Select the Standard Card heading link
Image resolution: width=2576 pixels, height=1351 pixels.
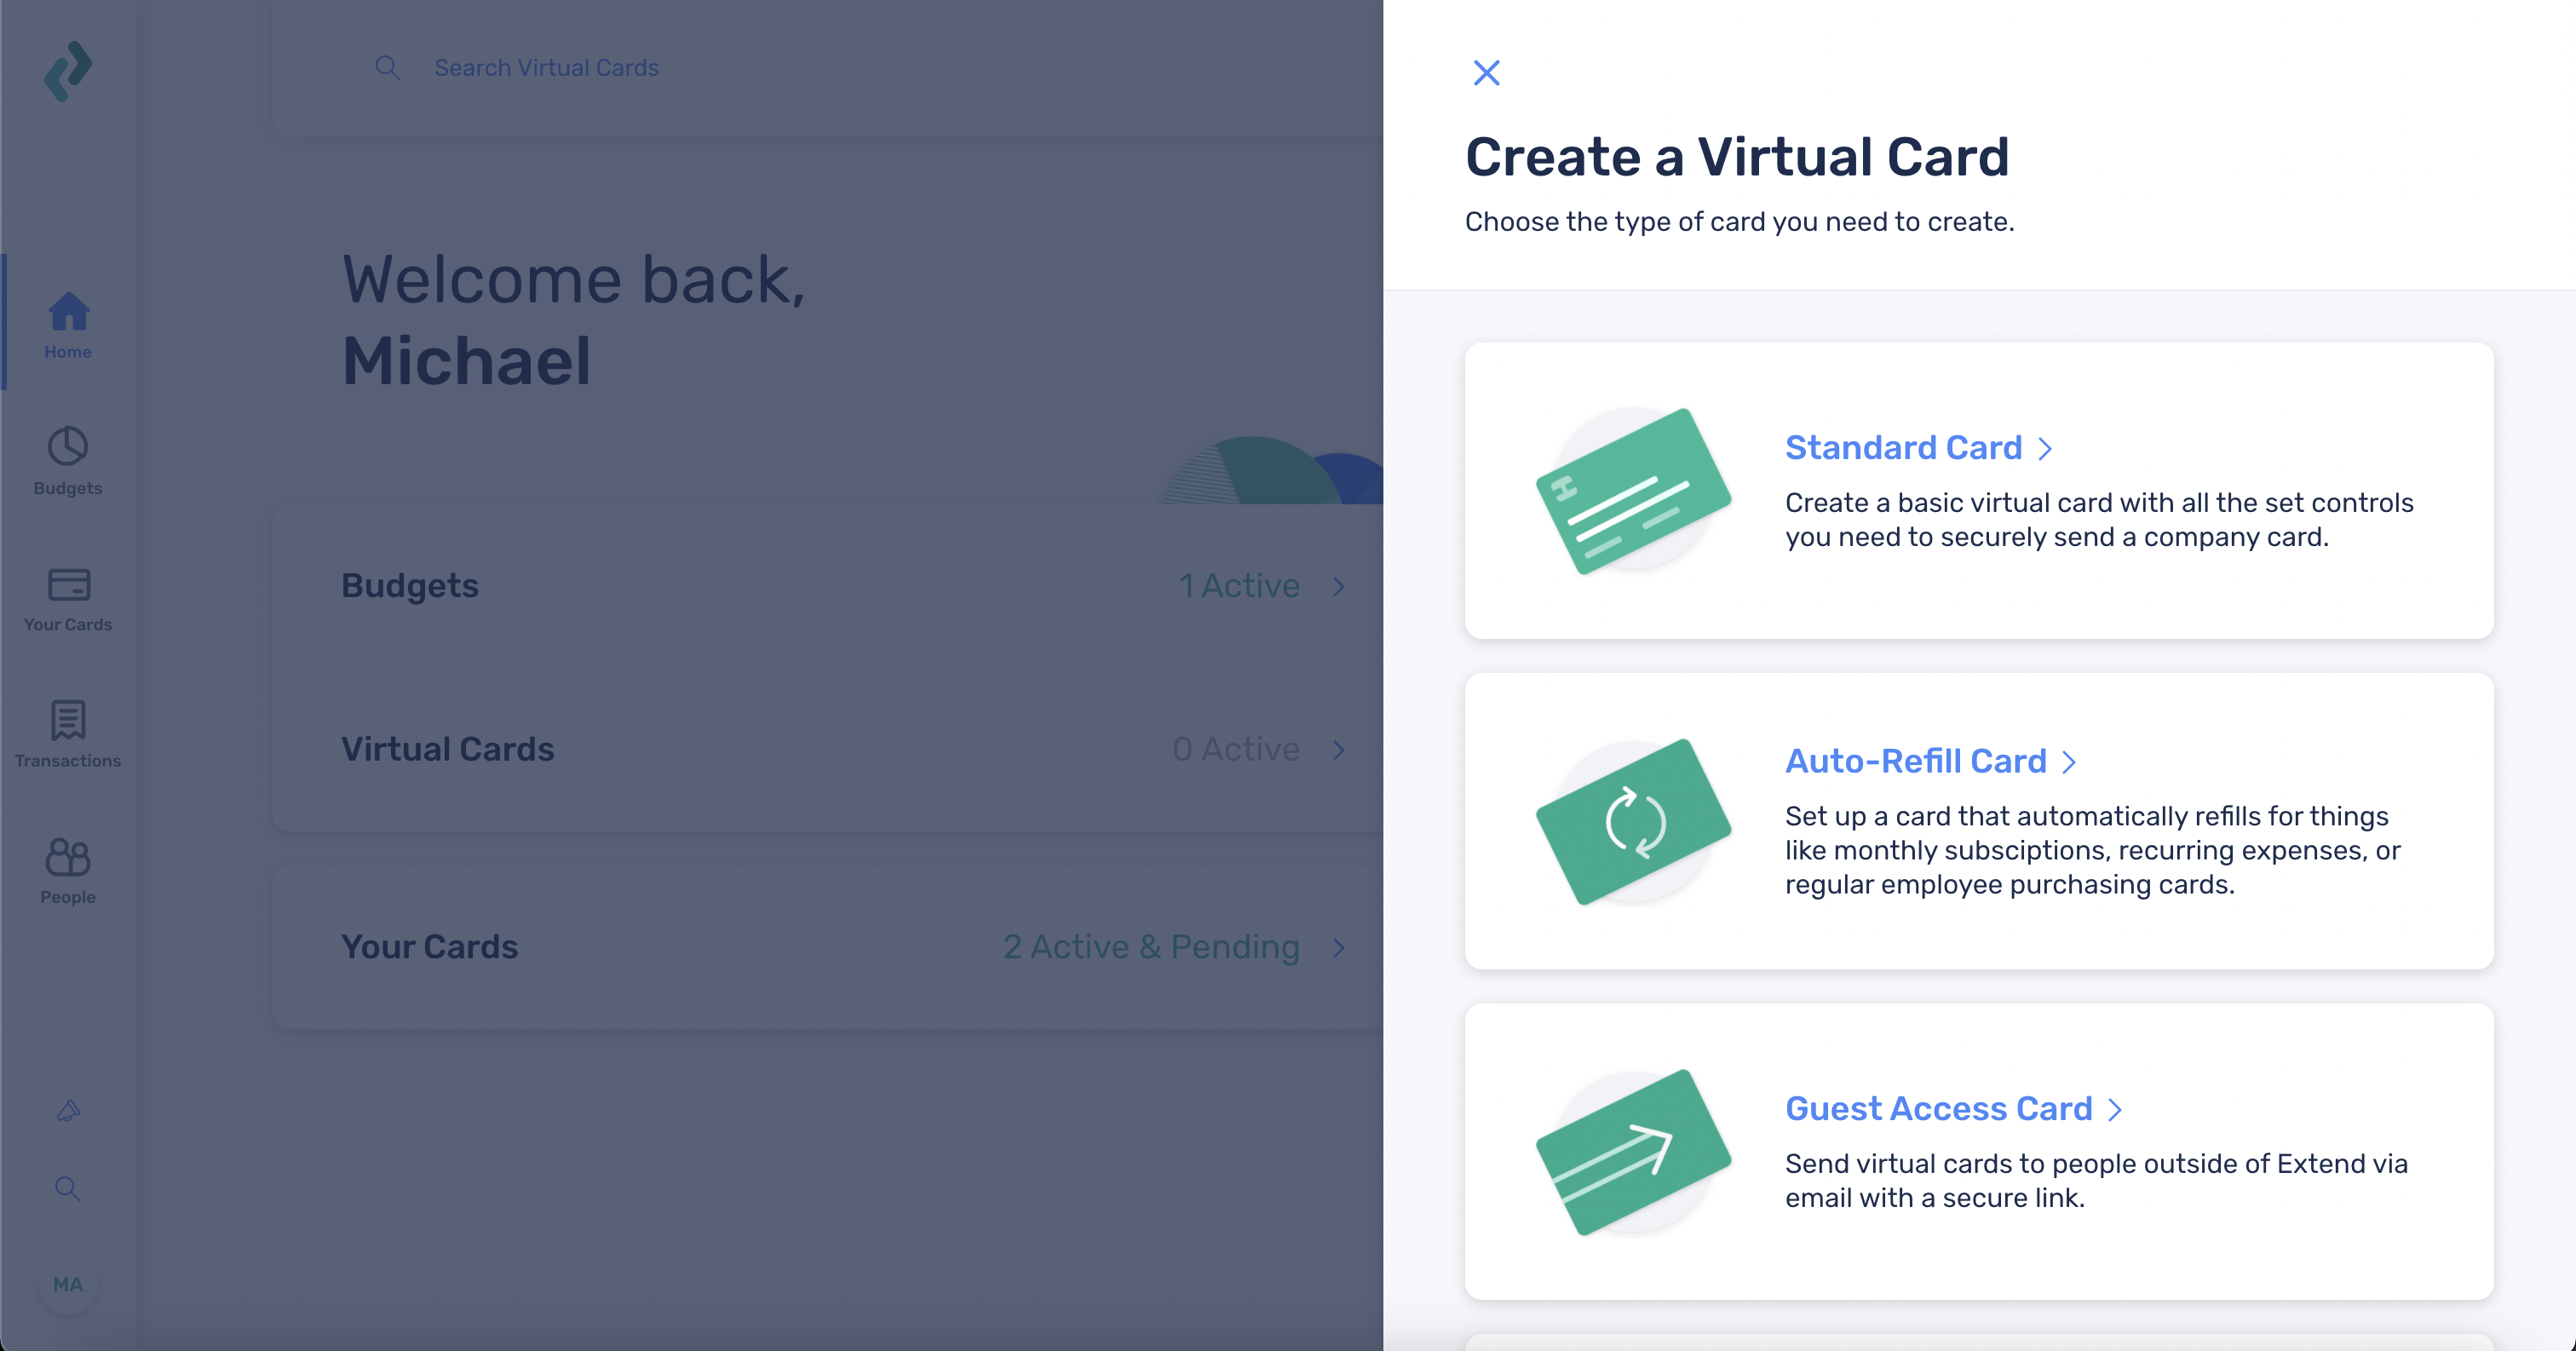(x=1903, y=448)
